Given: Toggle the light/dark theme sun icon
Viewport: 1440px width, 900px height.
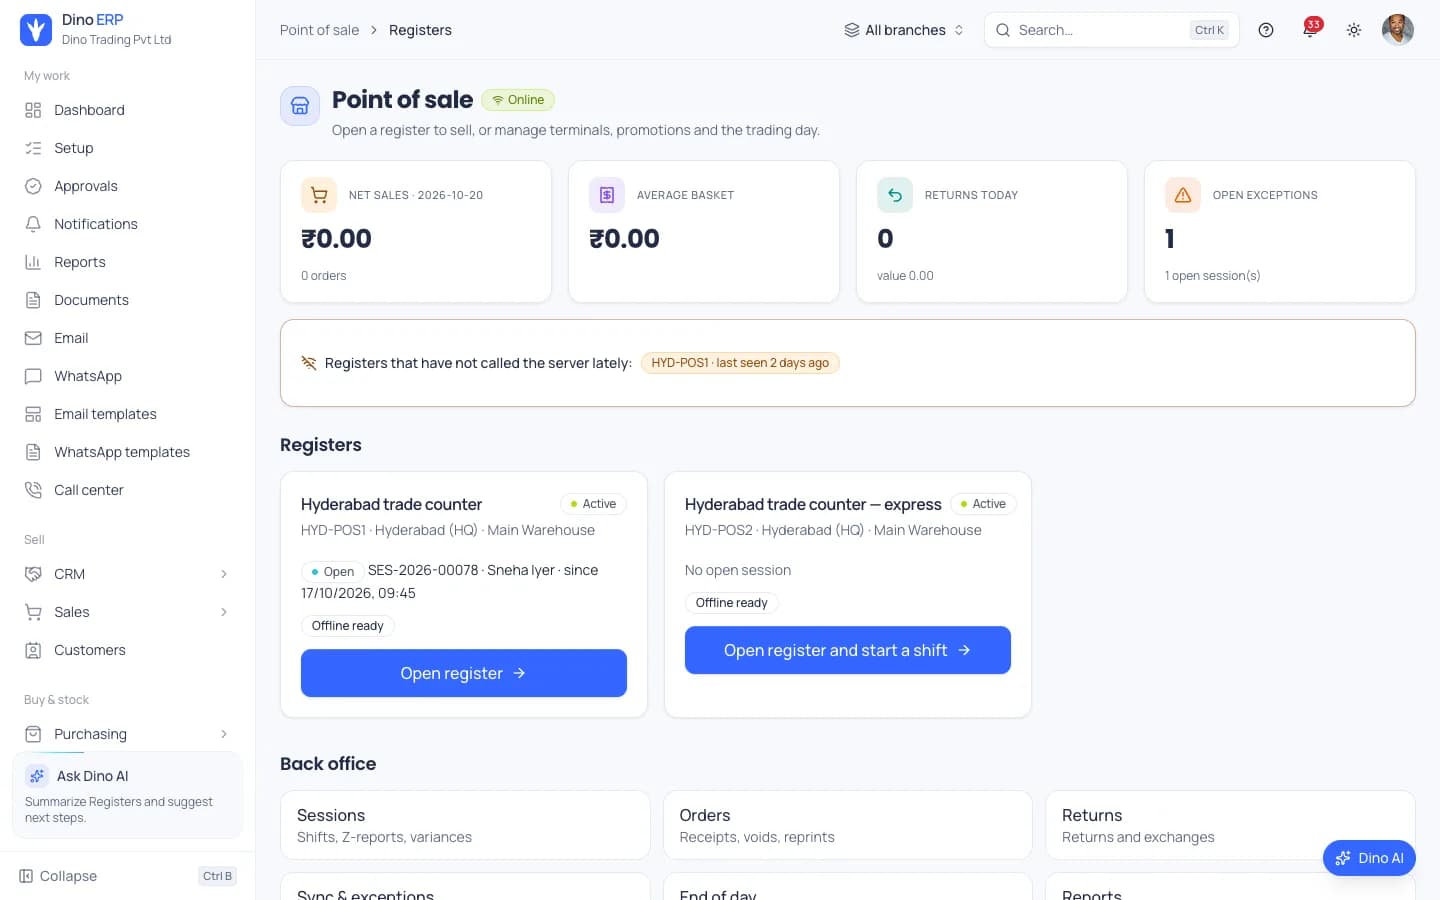Looking at the screenshot, I should [1354, 30].
